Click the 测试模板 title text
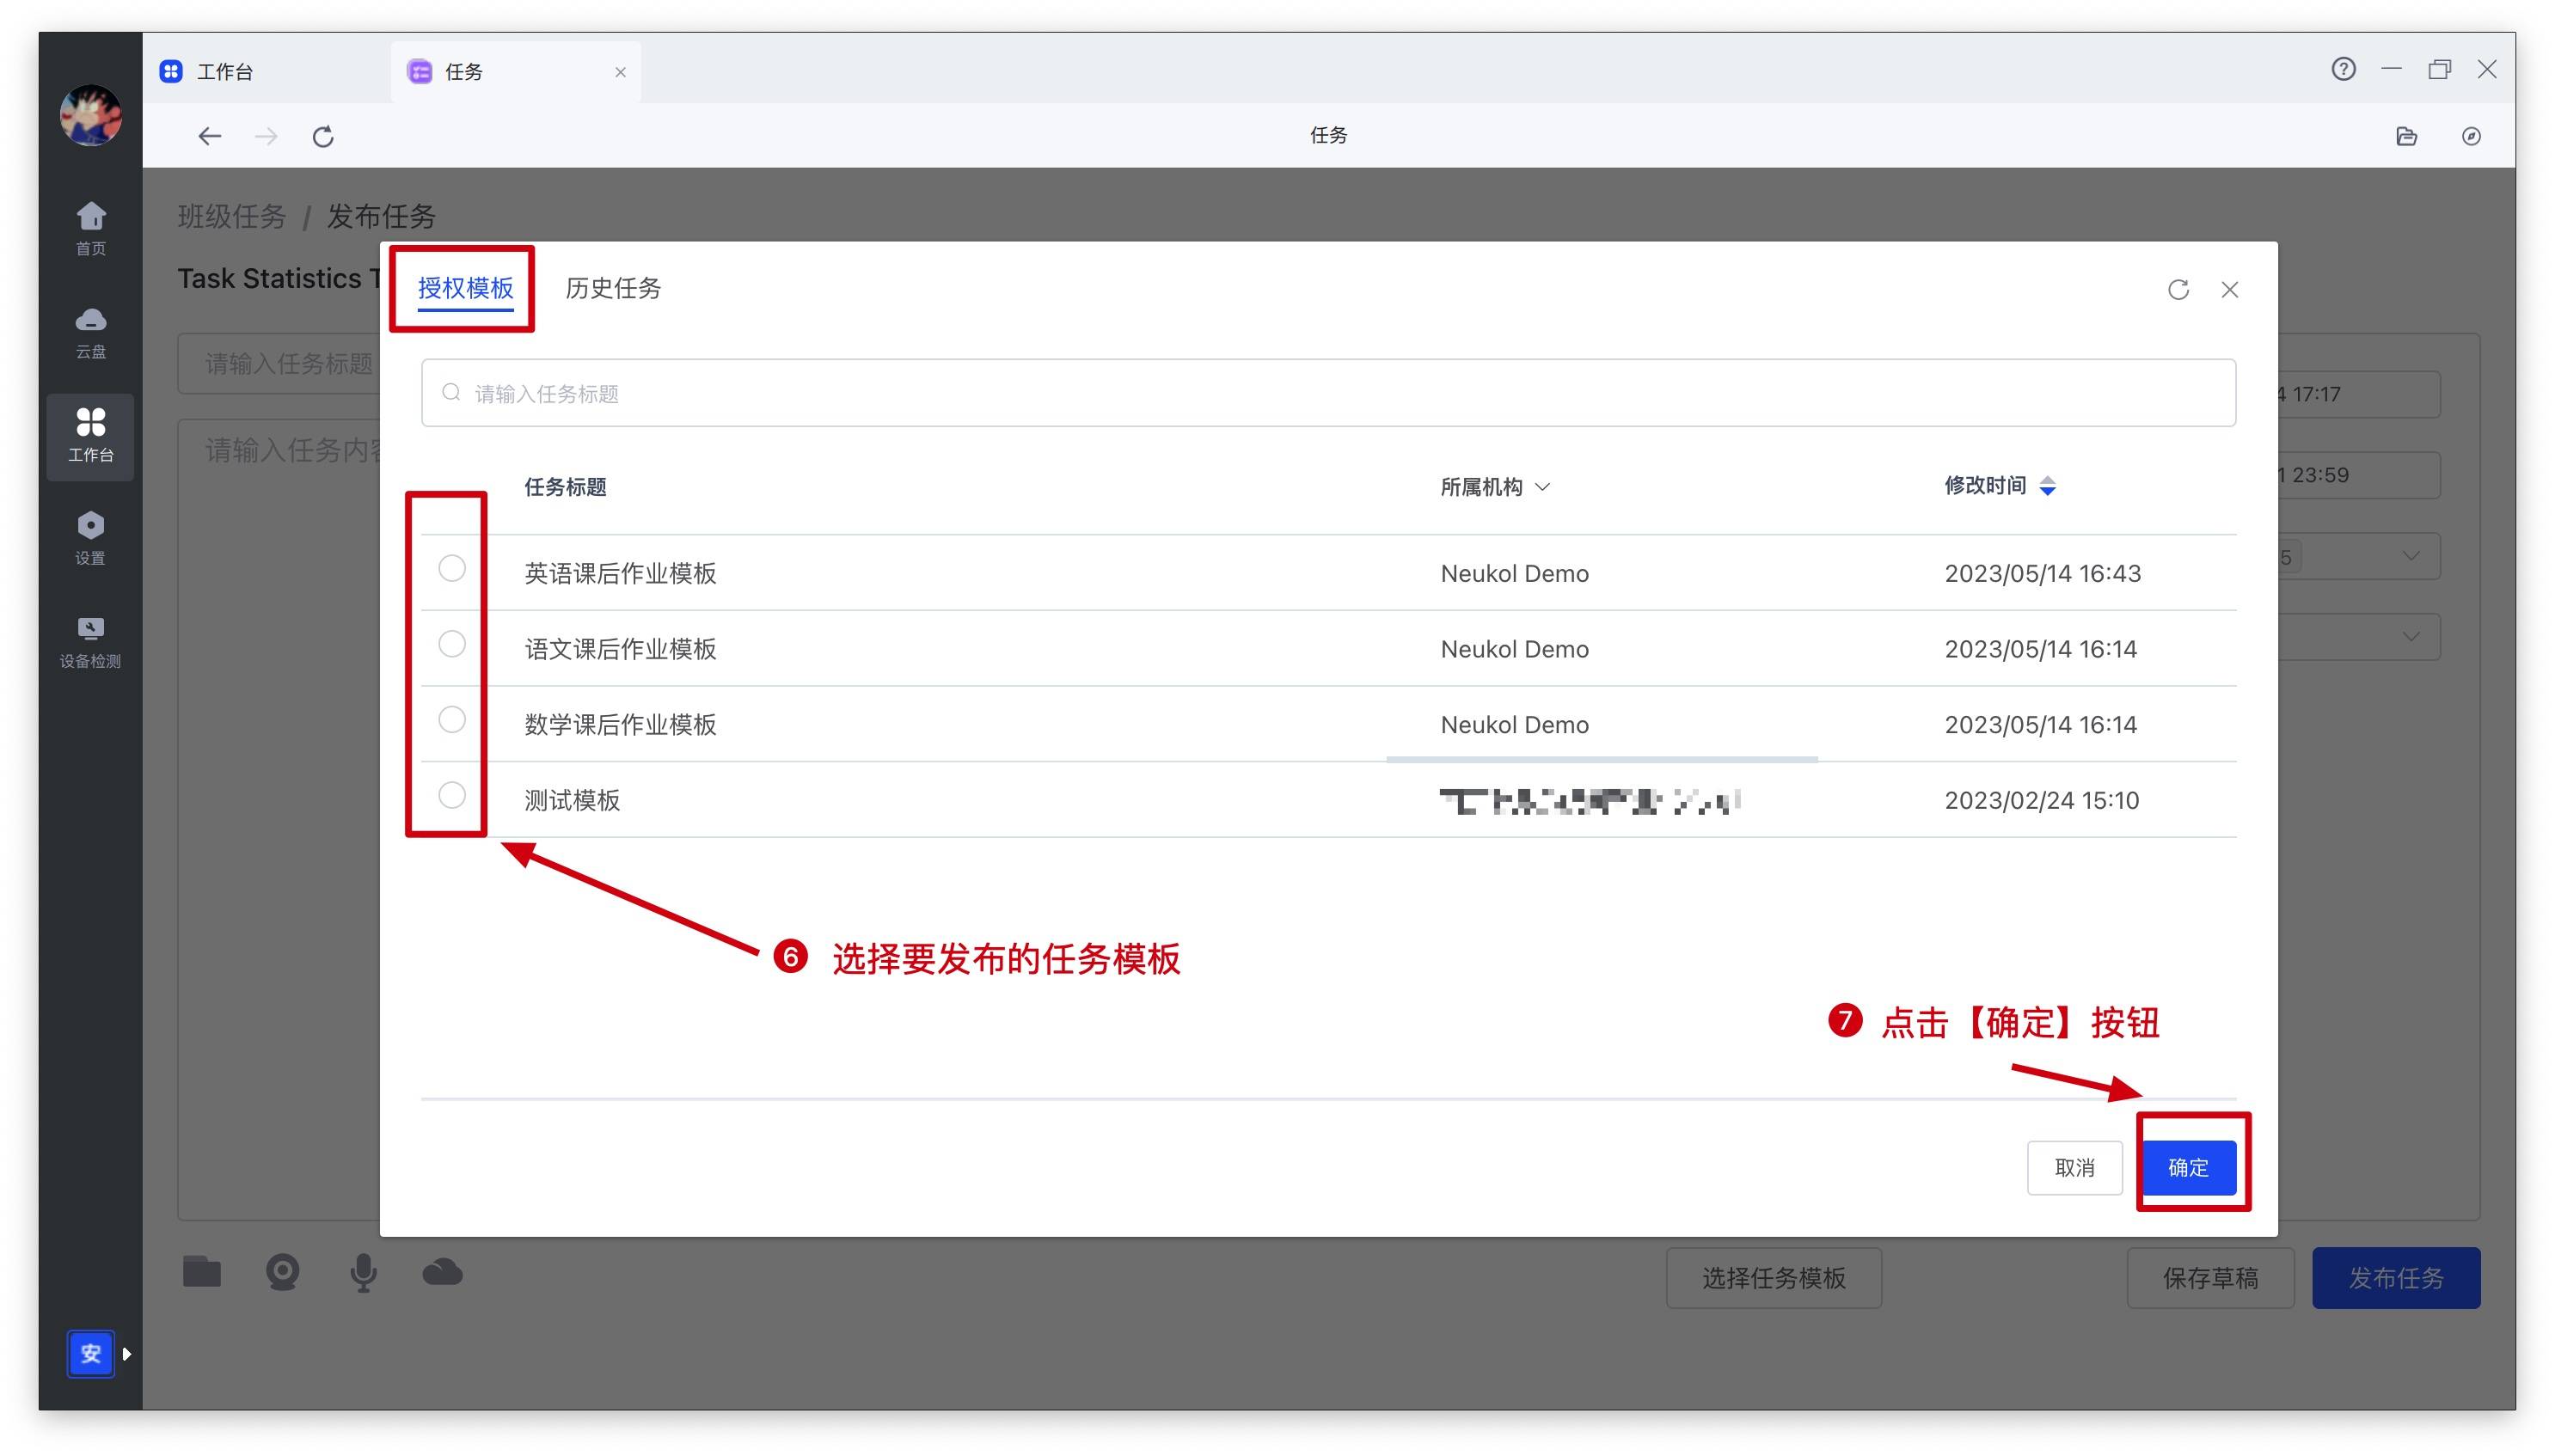2555x1456 pixels. pos(572,800)
